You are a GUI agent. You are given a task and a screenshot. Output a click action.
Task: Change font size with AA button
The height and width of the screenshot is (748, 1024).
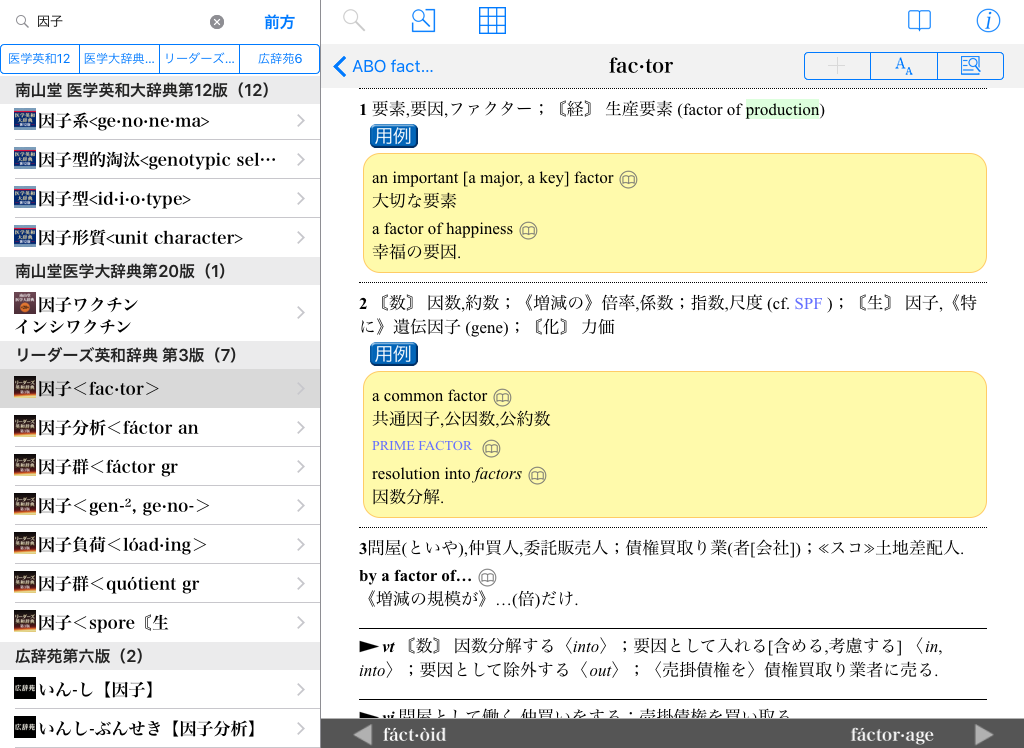pyautogui.click(x=904, y=66)
